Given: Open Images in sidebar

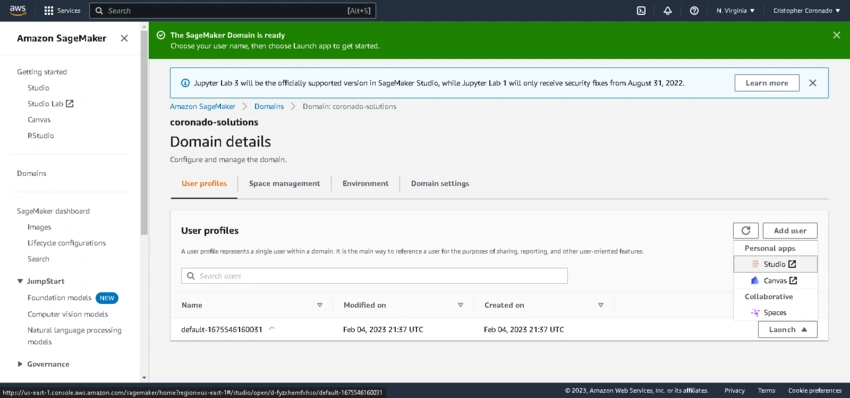Looking at the screenshot, I should [39, 227].
